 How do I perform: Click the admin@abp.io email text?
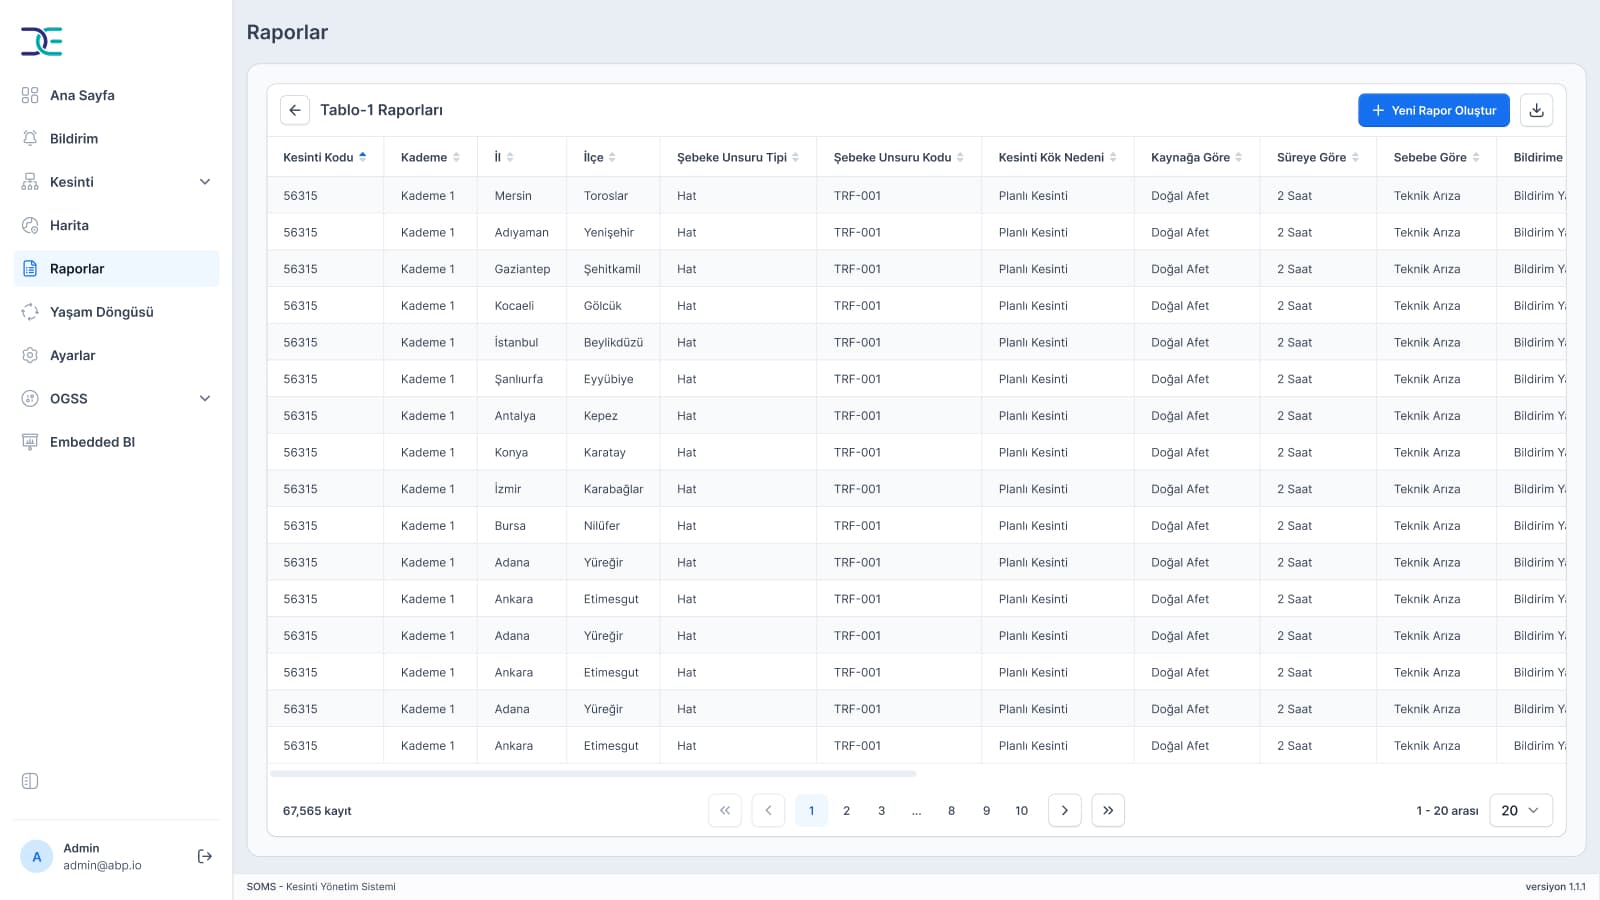102,865
